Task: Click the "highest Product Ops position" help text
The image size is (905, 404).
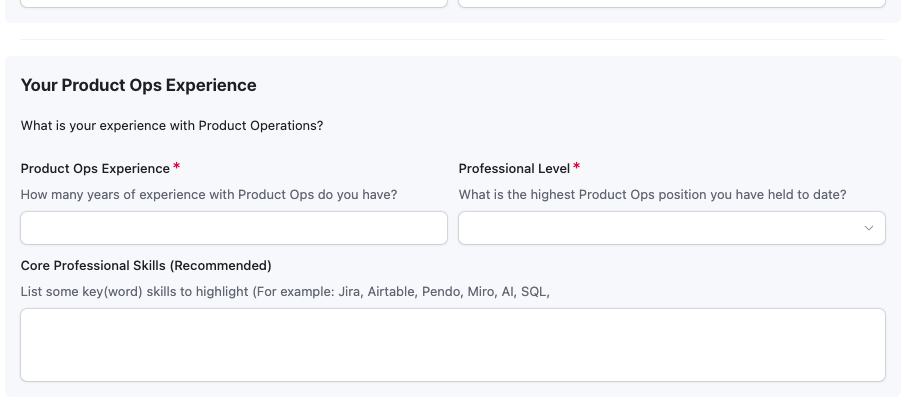Action: [x=652, y=195]
